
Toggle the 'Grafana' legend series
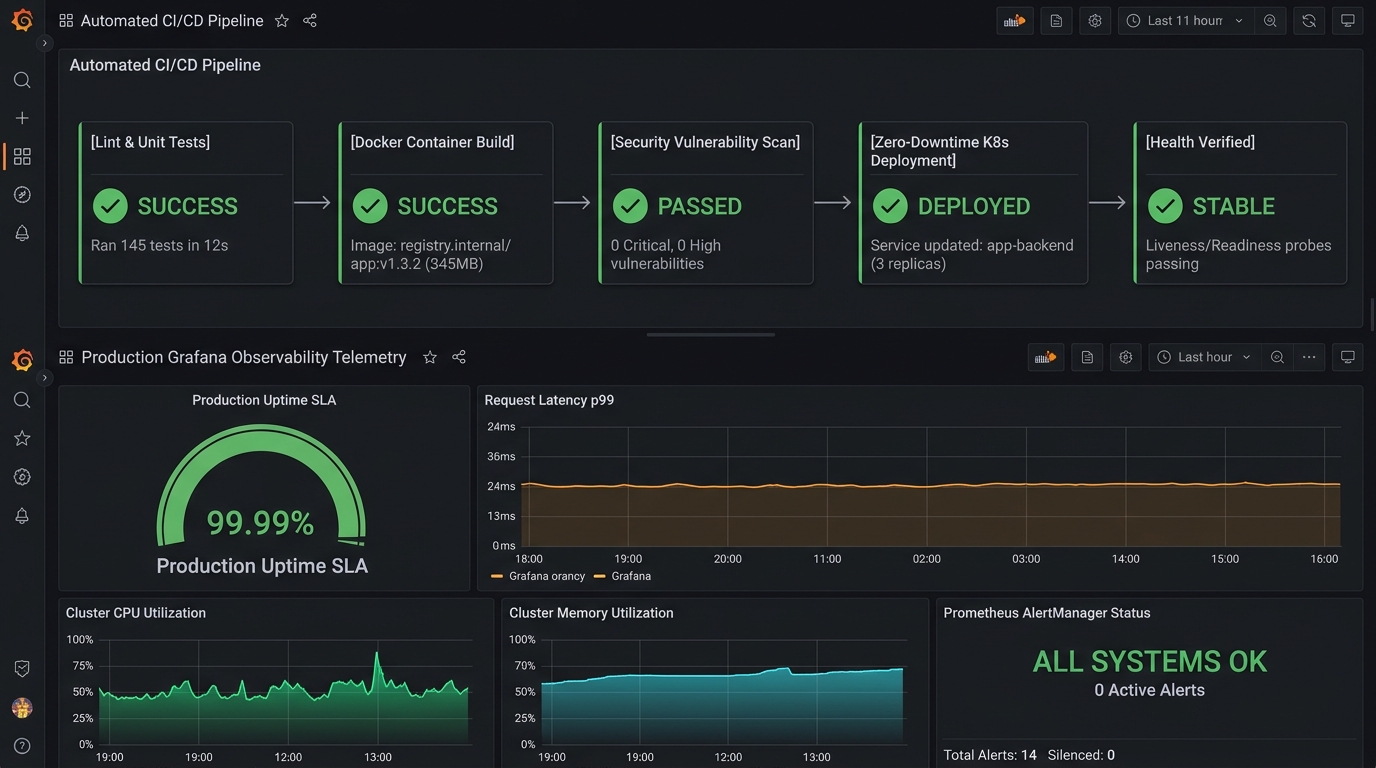(622, 576)
